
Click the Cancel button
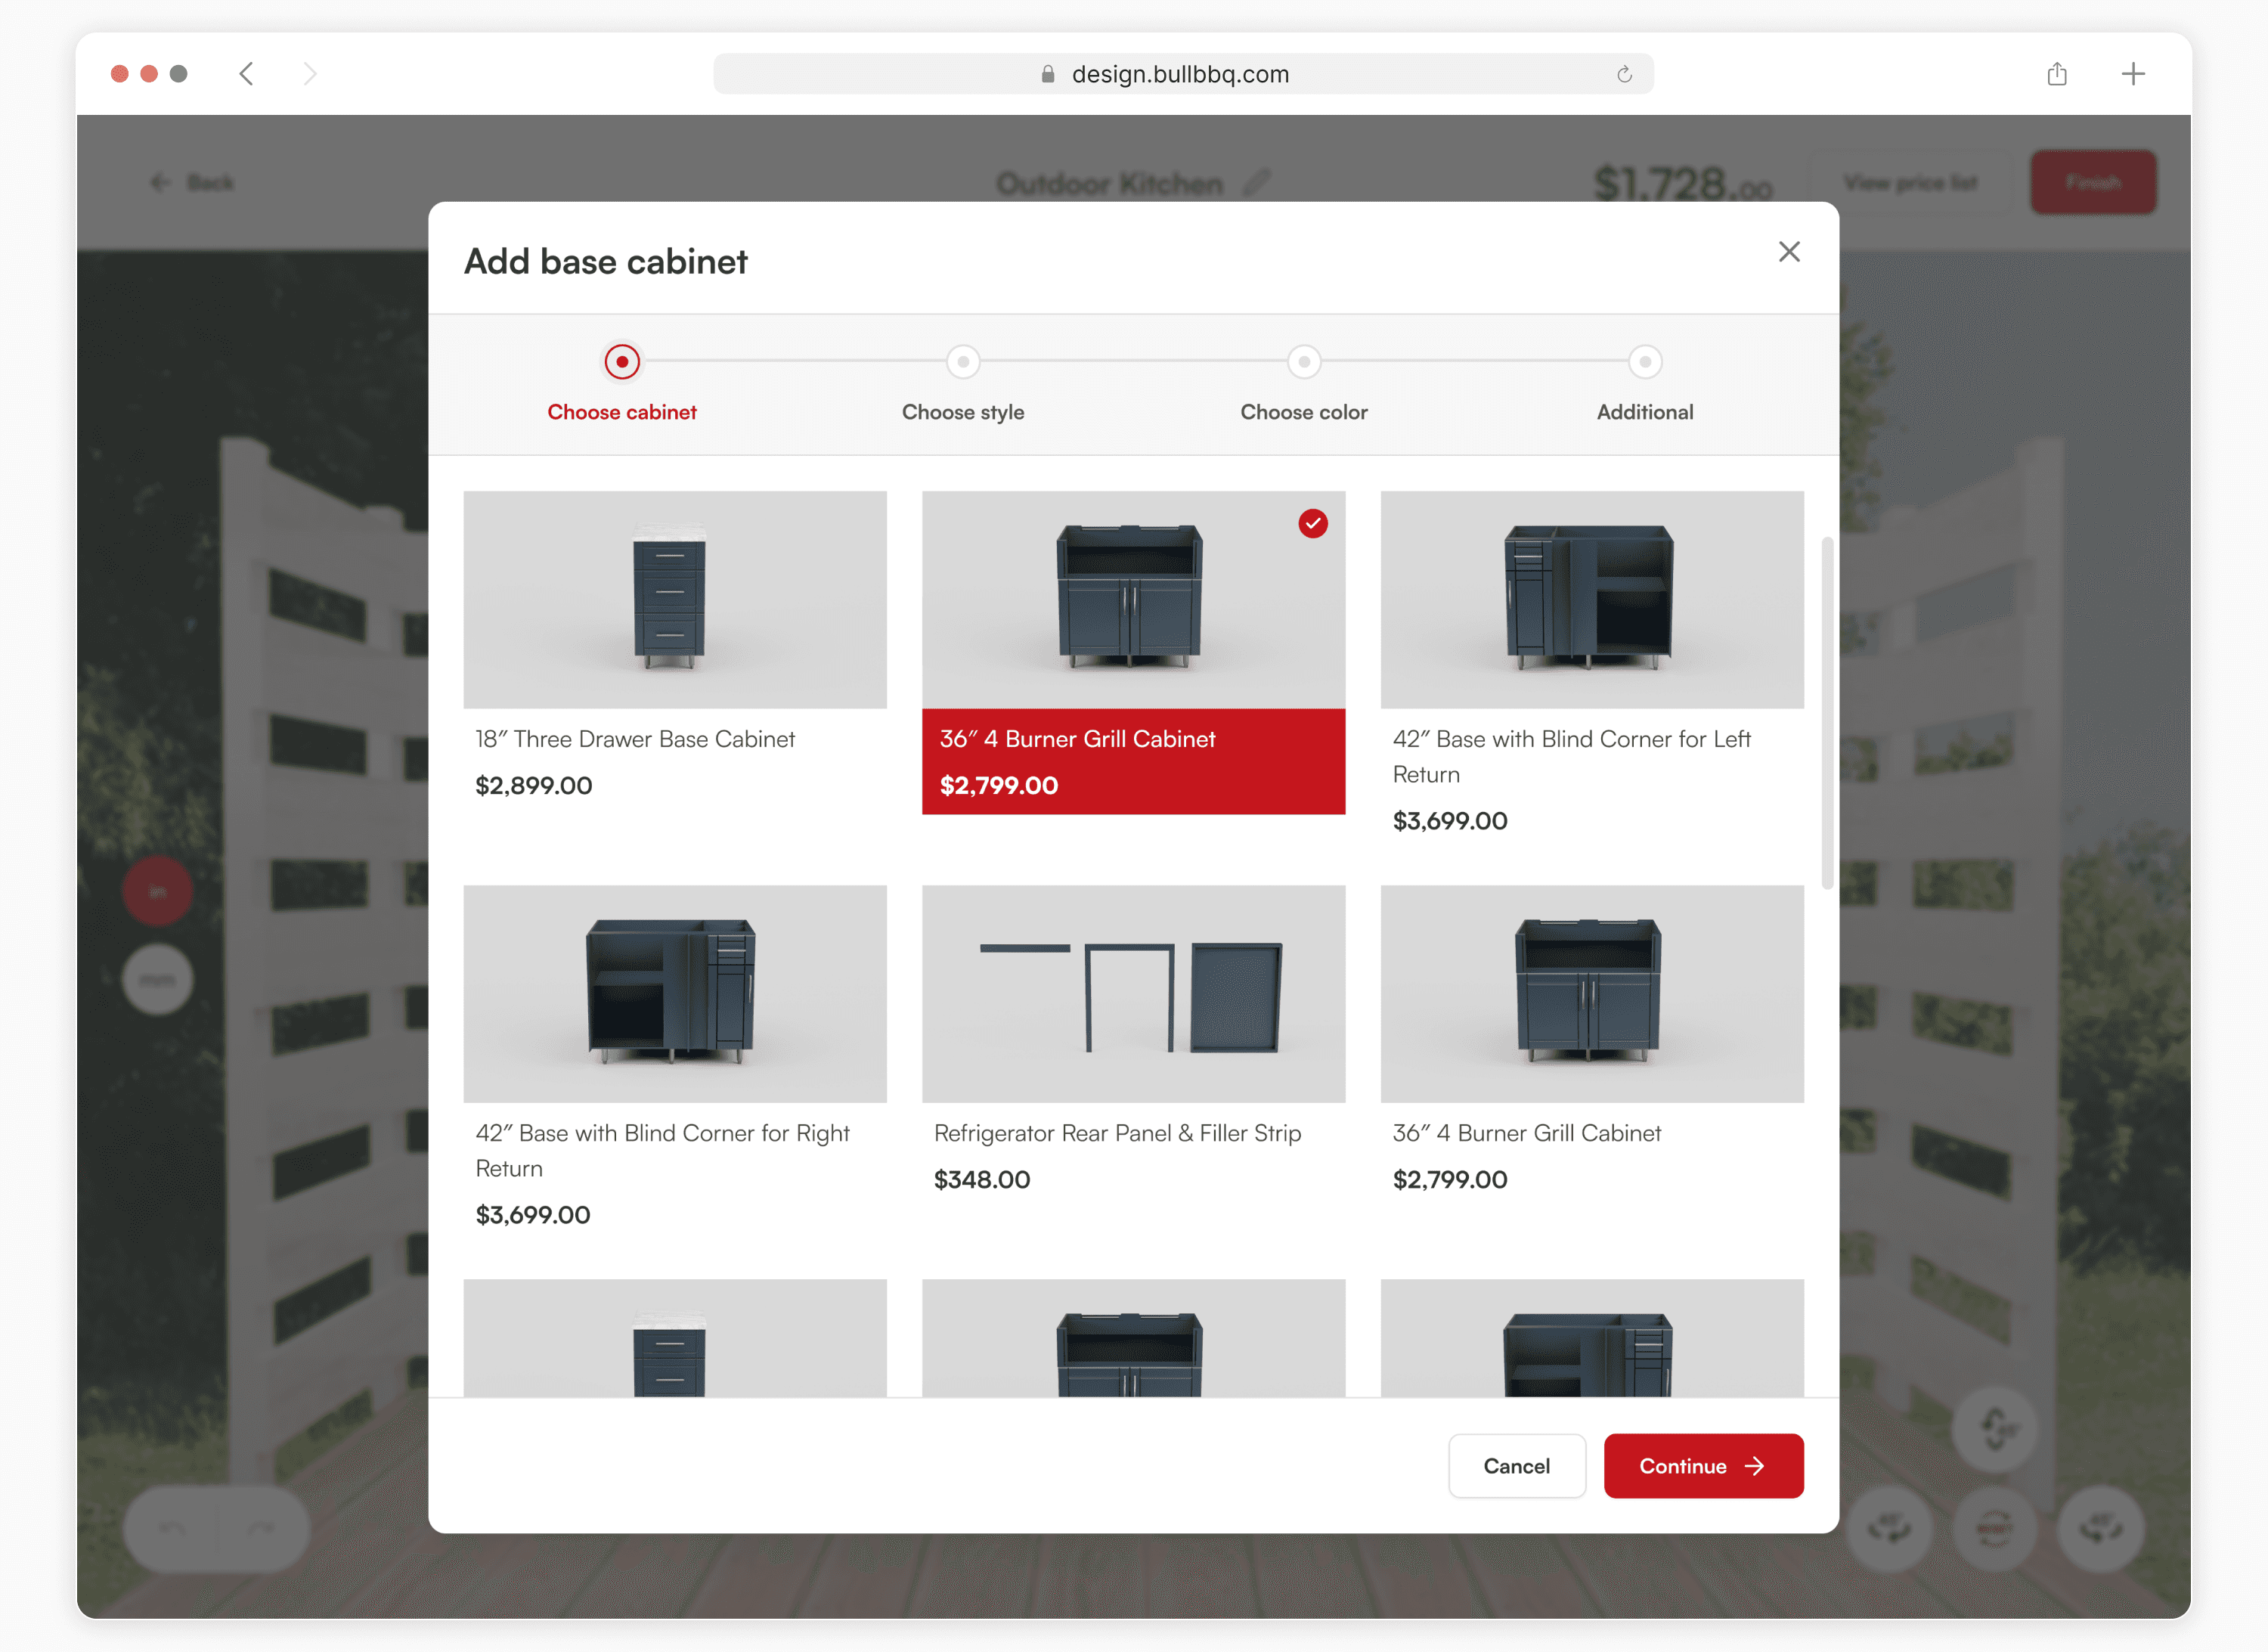click(x=1516, y=1465)
